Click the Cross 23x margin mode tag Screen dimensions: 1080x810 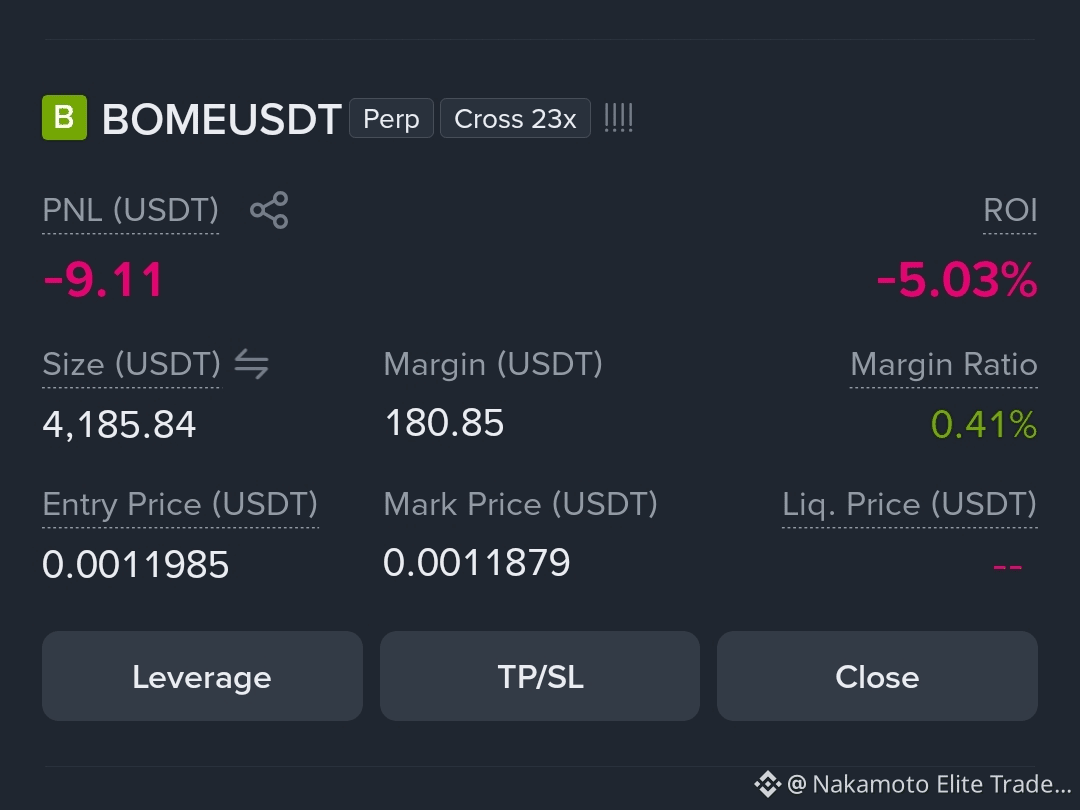(x=515, y=118)
